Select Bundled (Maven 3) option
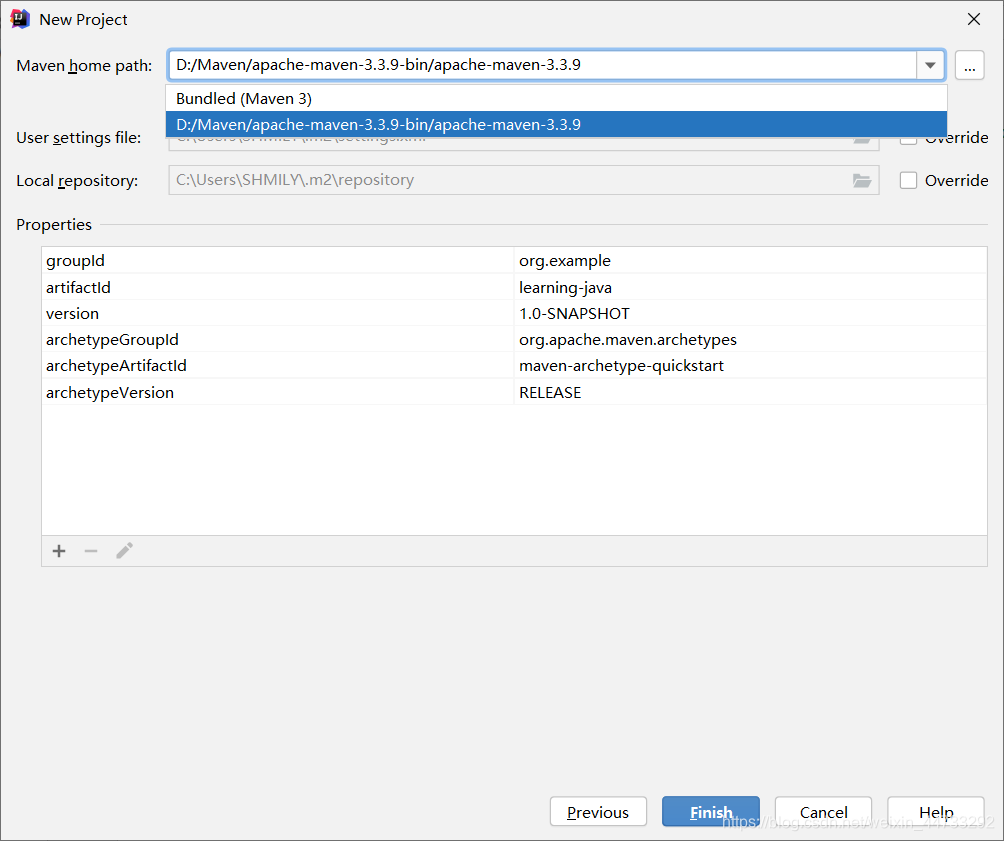This screenshot has width=1004, height=841. click(556, 99)
